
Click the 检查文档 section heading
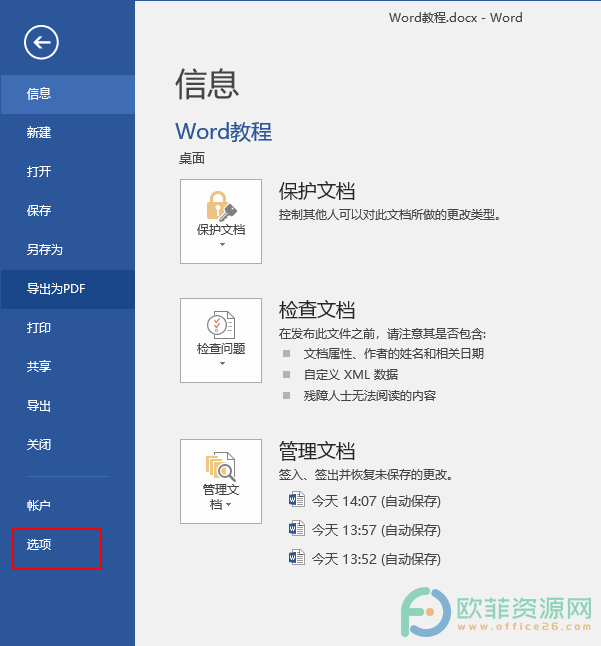click(317, 310)
